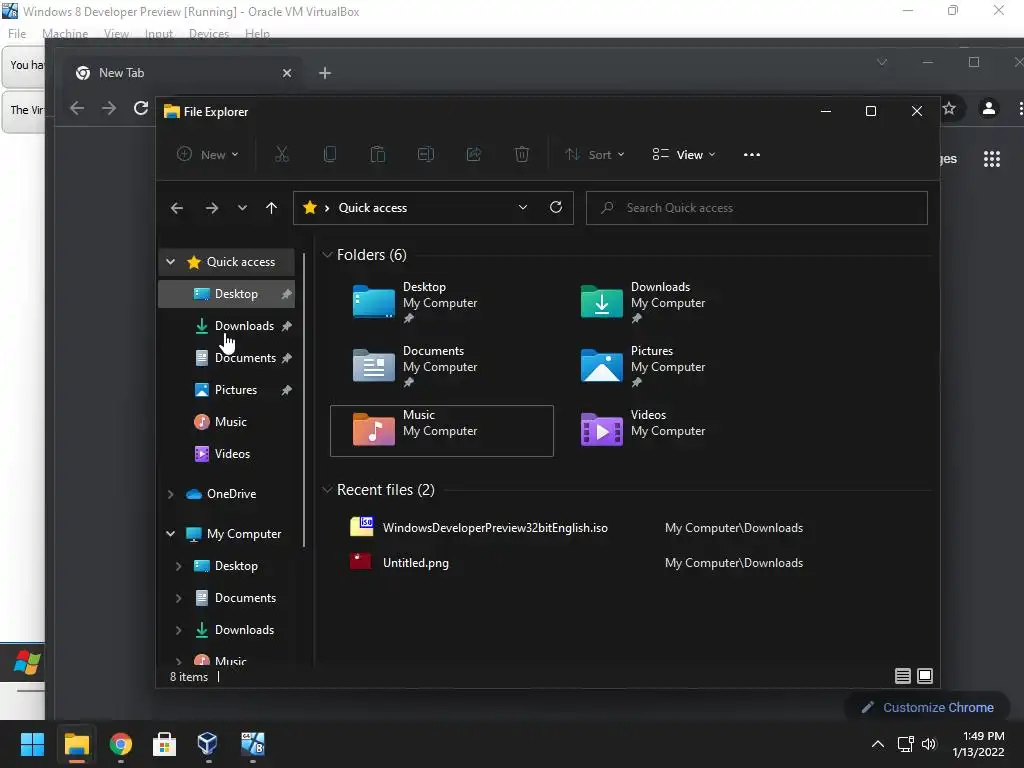Open the VirtualBox Devices menu
The image size is (1024, 768).
(209, 33)
